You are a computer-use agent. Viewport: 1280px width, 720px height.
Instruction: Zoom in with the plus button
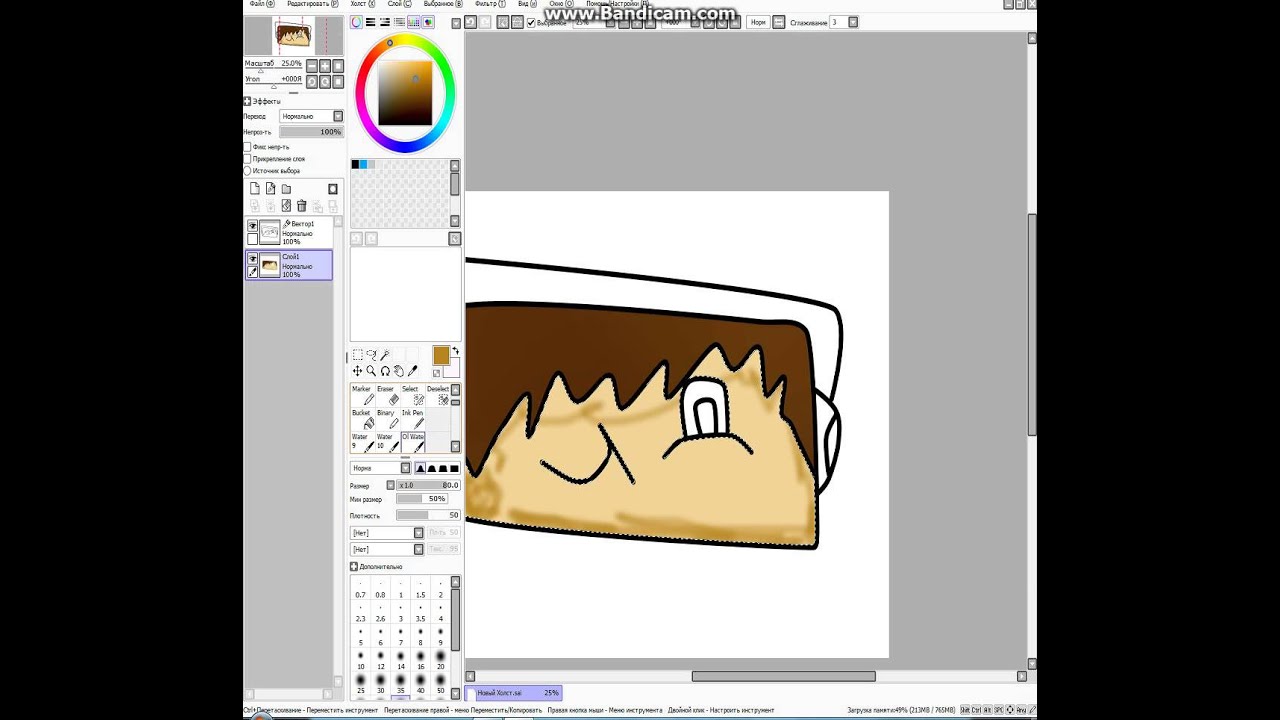coord(324,66)
